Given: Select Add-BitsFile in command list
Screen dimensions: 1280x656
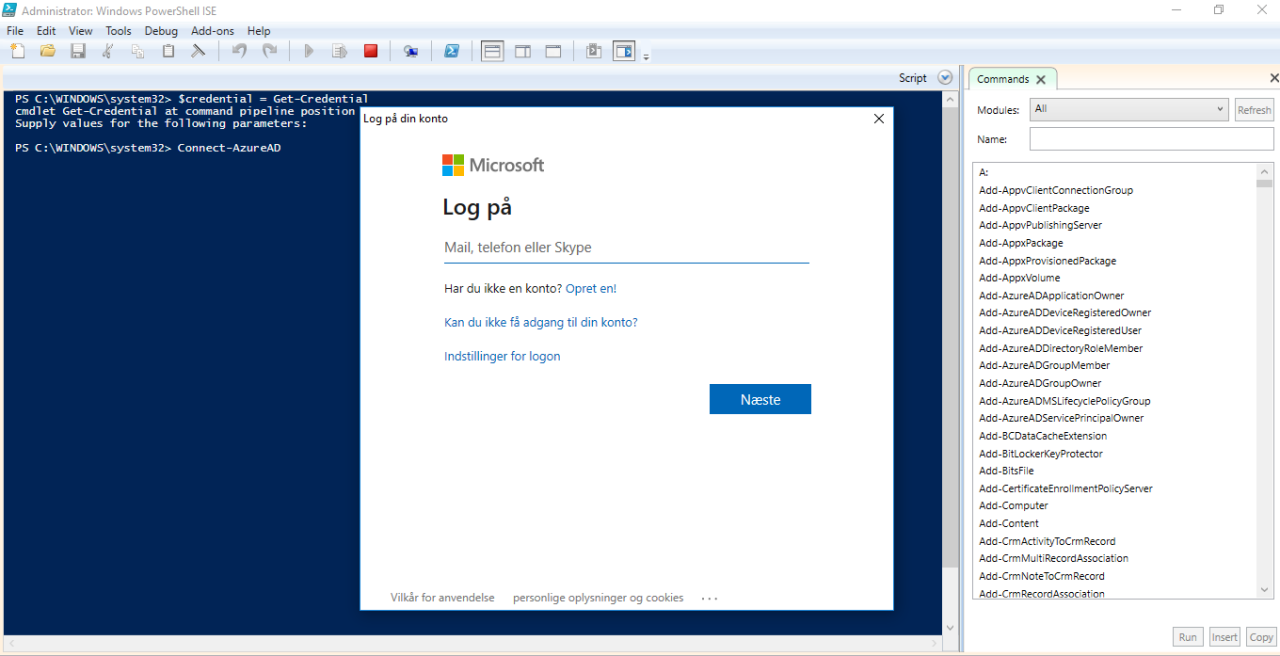Looking at the screenshot, I should coord(1006,471).
